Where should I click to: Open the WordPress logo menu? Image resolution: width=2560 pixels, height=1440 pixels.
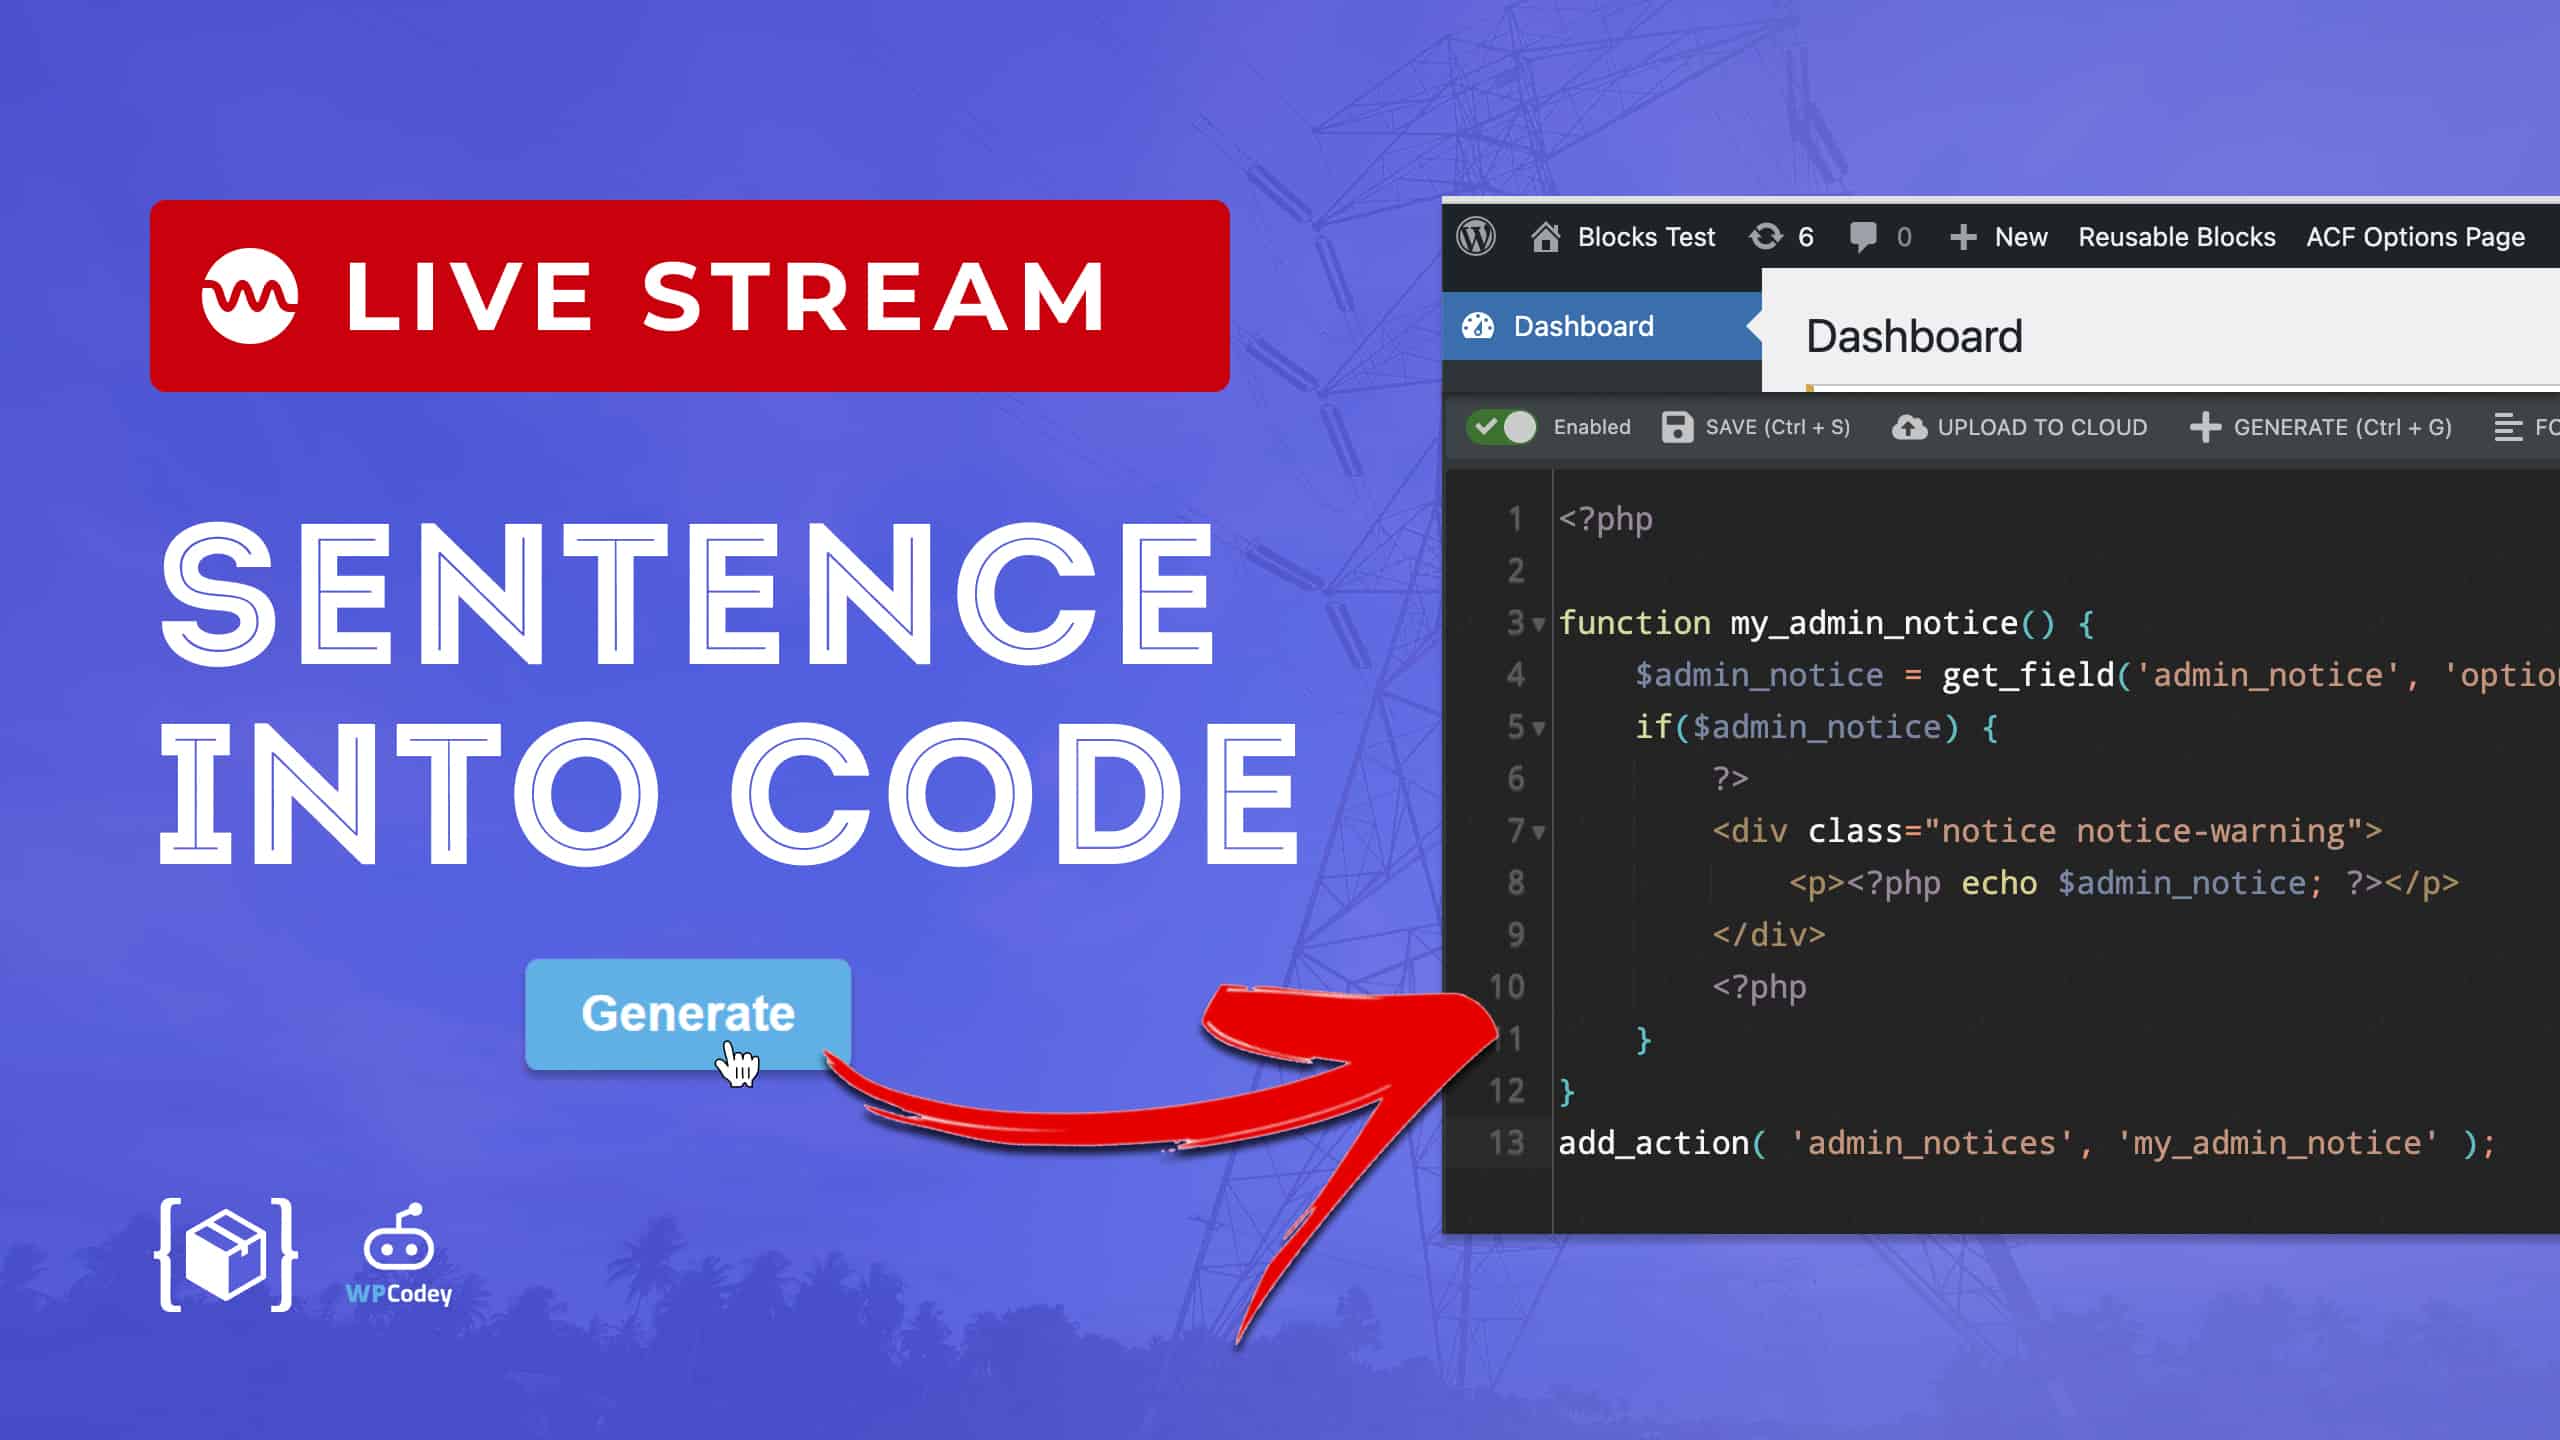(x=1476, y=237)
